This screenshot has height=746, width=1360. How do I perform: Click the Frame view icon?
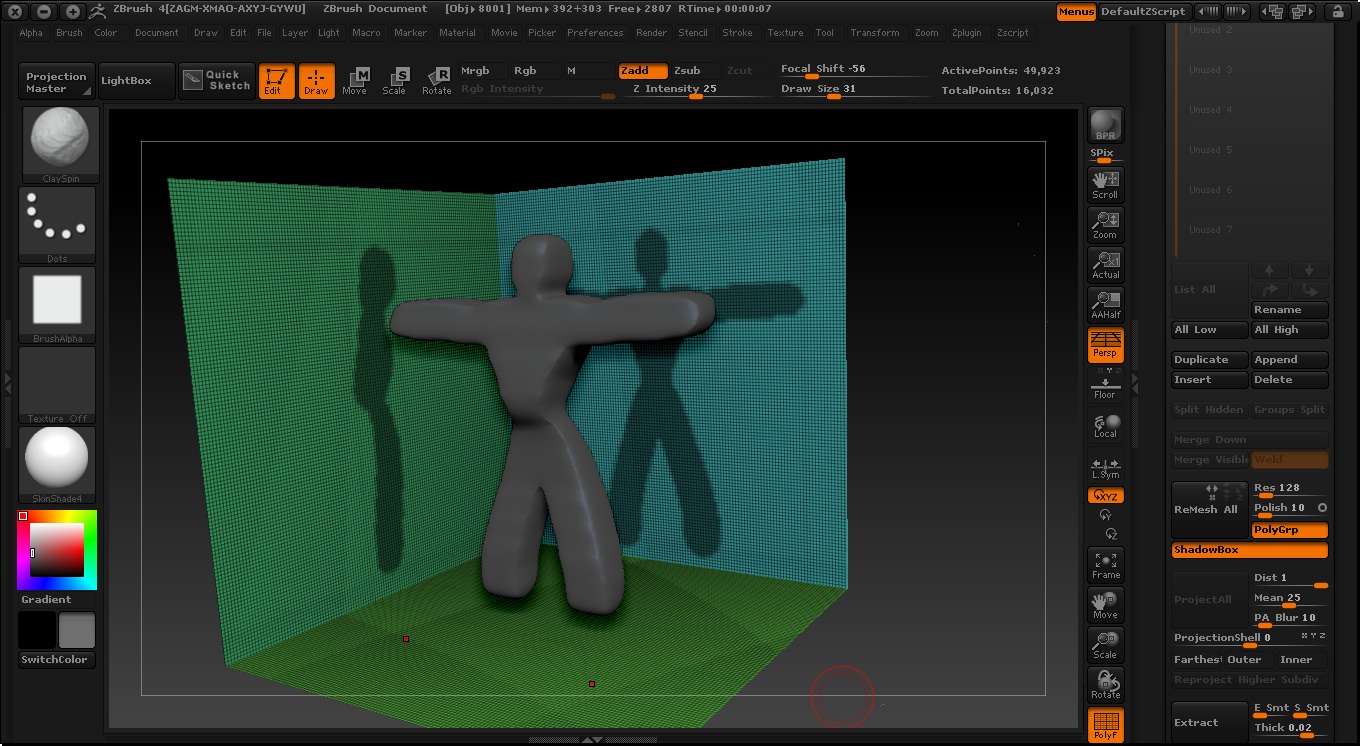click(1105, 565)
